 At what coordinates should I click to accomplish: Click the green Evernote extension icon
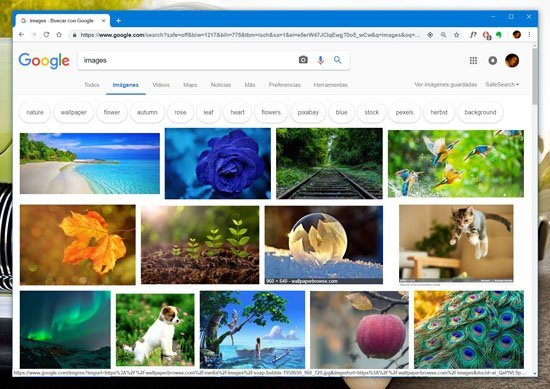(499, 35)
